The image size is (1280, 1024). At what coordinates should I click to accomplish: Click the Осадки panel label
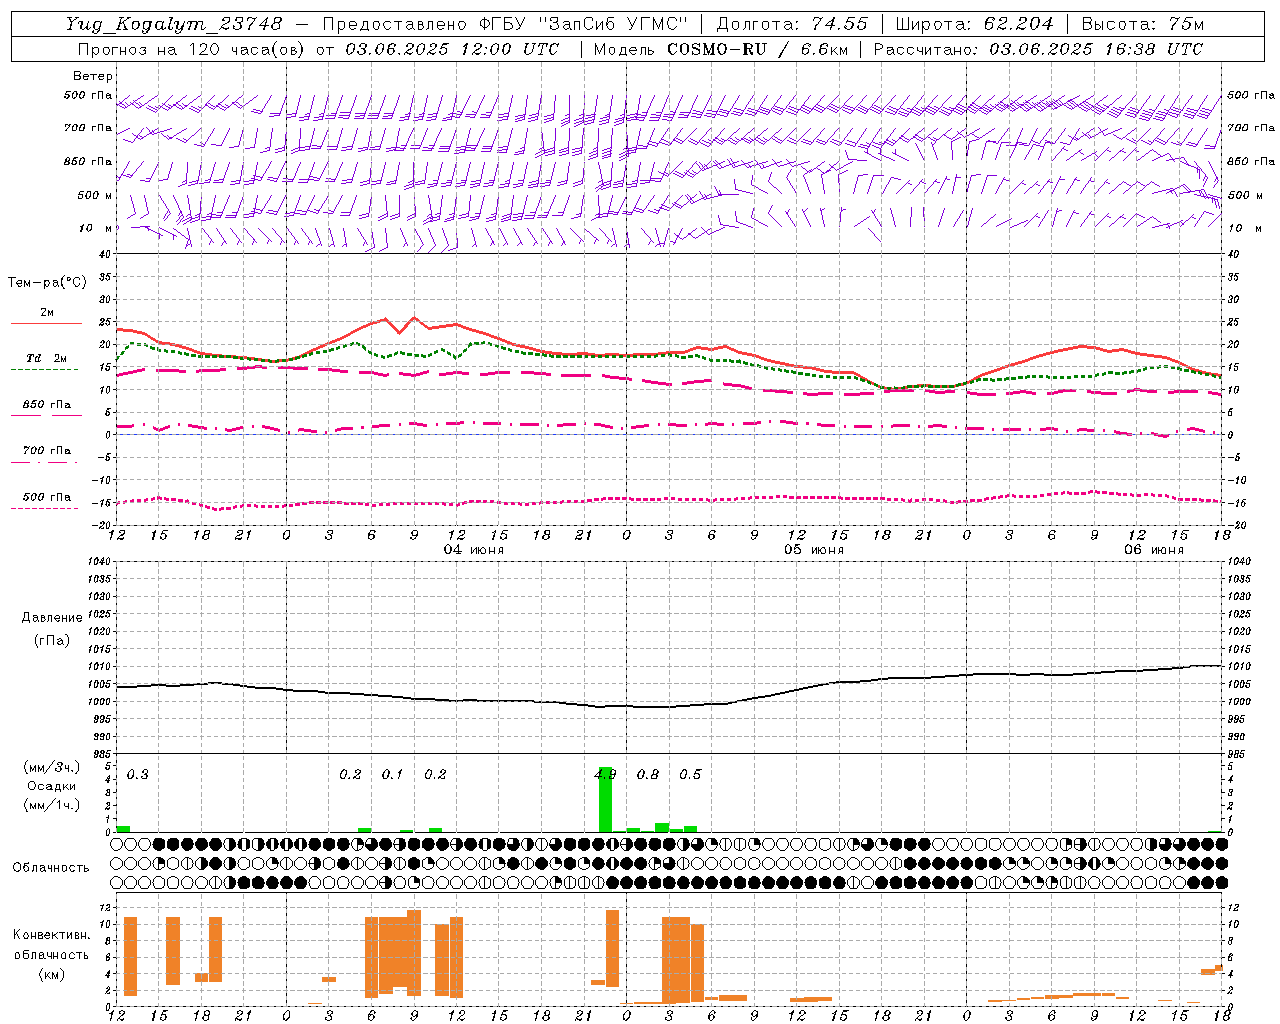(52, 786)
